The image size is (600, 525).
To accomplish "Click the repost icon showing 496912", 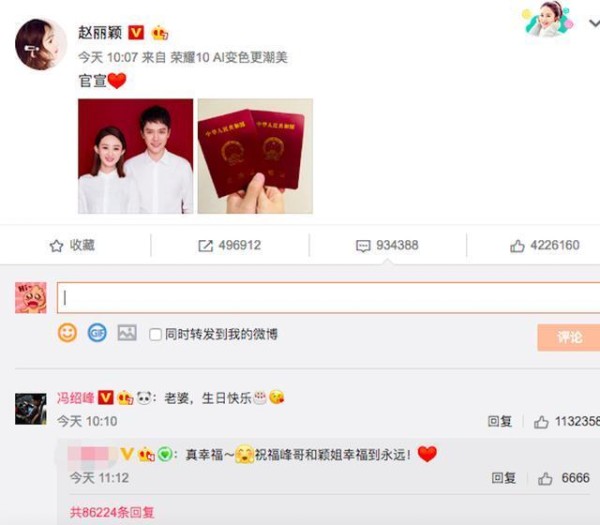I will click(205, 246).
